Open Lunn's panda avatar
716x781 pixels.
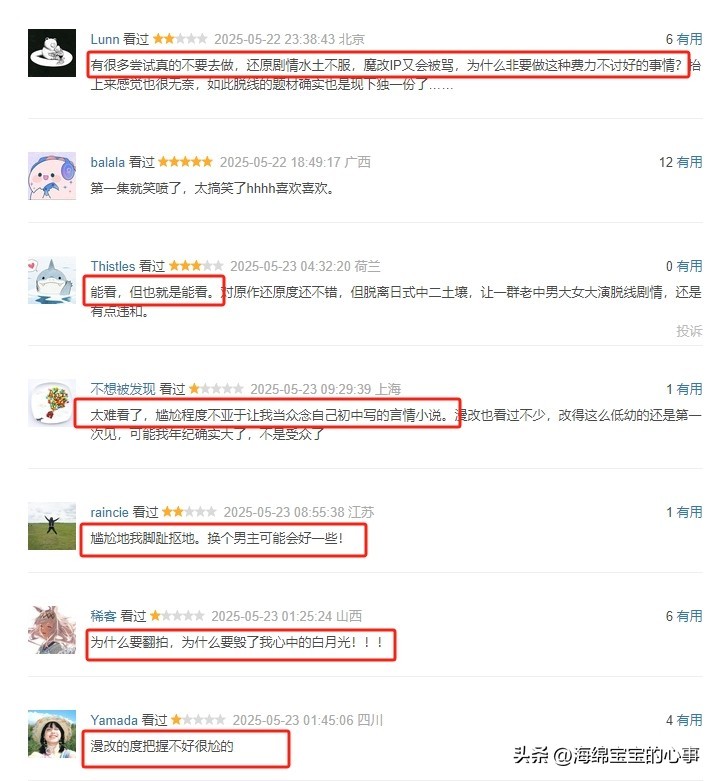(x=52, y=53)
